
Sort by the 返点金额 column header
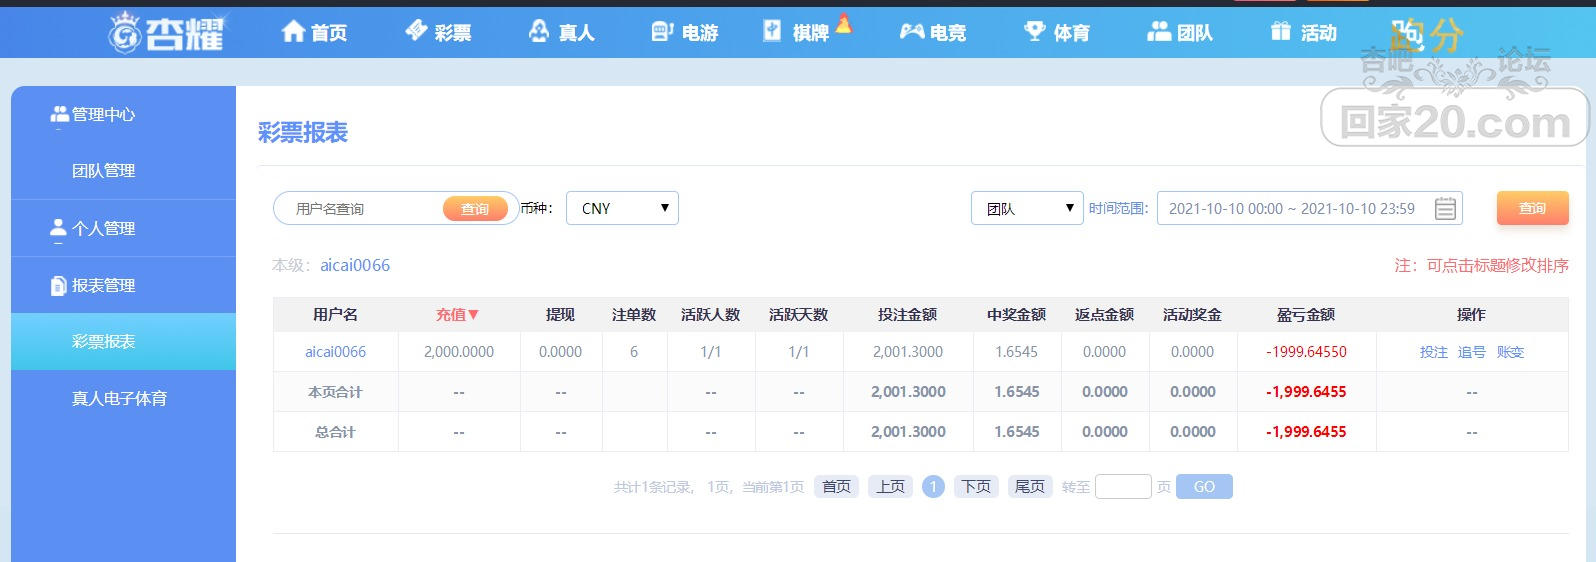[x=1104, y=314]
